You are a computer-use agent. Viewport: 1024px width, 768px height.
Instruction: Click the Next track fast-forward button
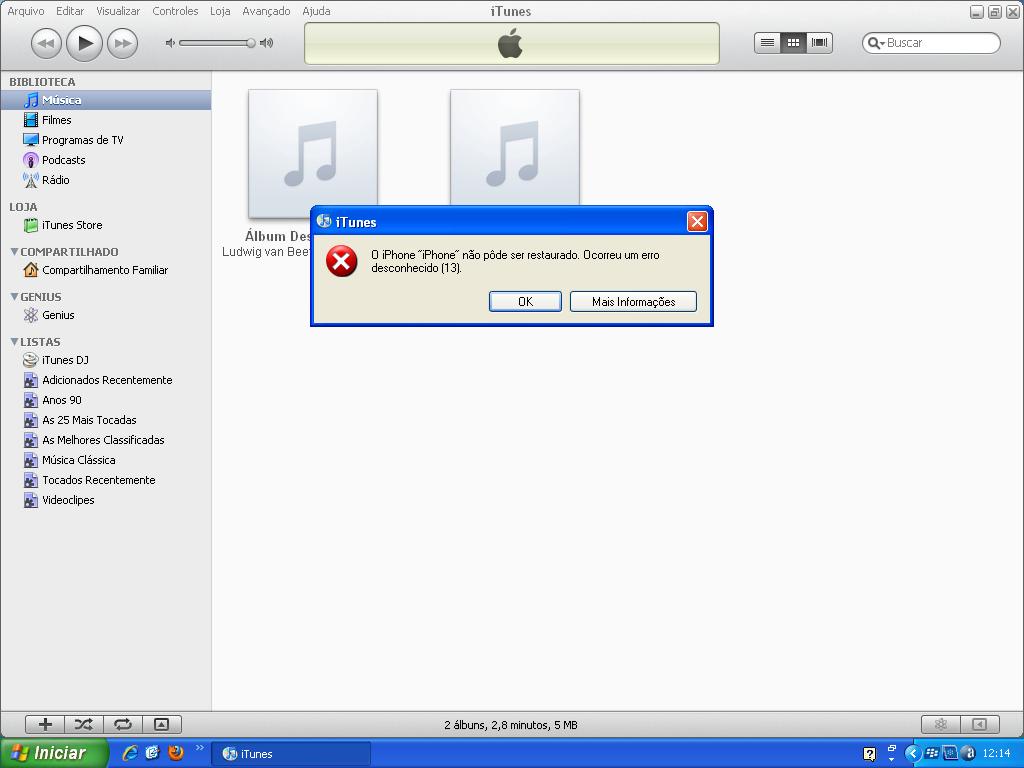click(x=123, y=44)
